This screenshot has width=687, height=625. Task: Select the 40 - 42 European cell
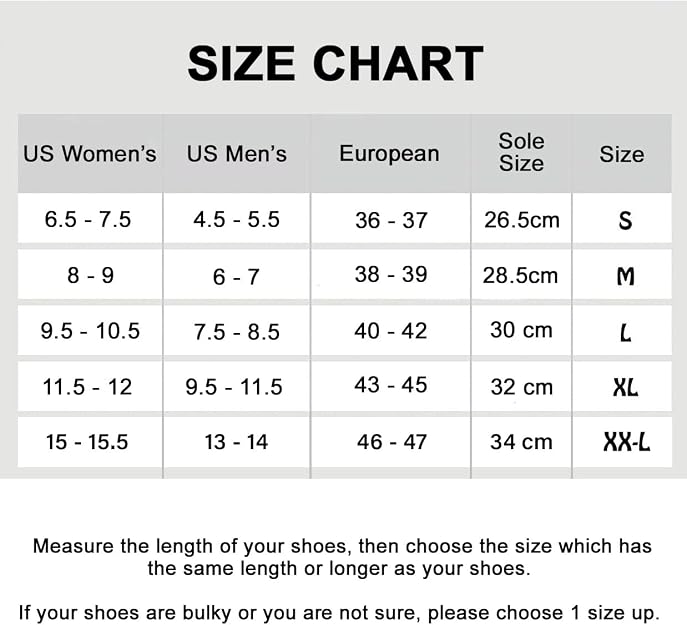(x=391, y=331)
